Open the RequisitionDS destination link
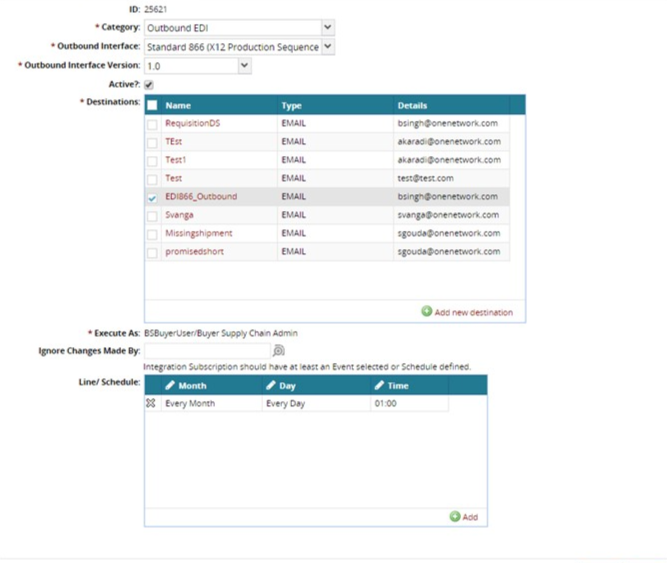The width and height of the screenshot is (667, 563). pyautogui.click(x=193, y=123)
